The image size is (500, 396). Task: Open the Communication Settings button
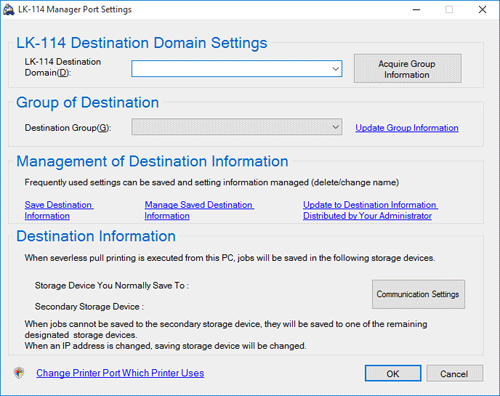(418, 294)
